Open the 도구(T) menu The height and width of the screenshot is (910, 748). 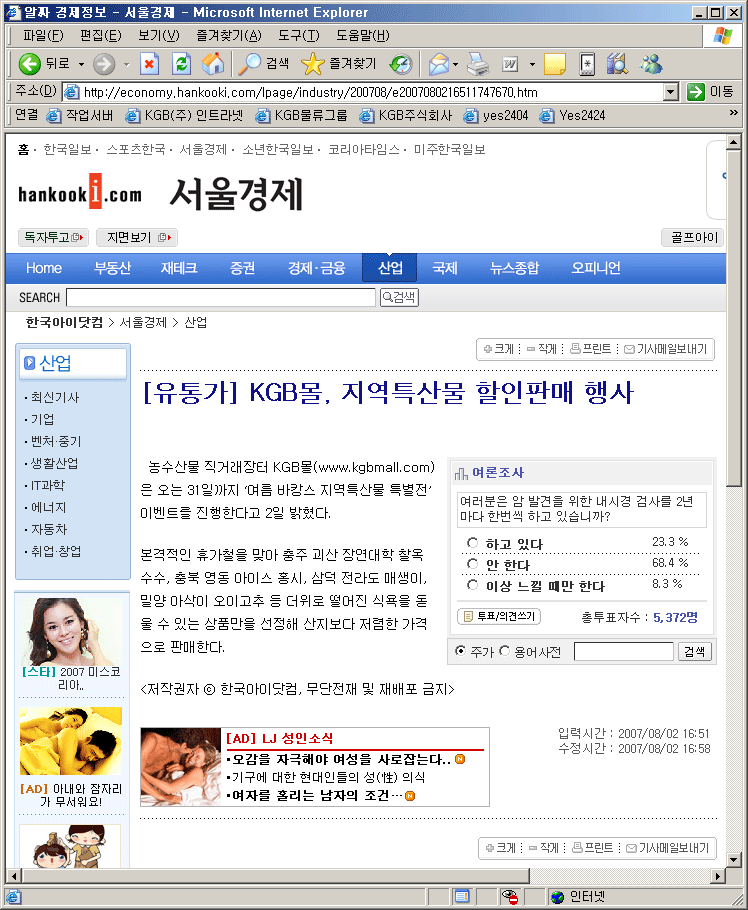pyautogui.click(x=298, y=36)
